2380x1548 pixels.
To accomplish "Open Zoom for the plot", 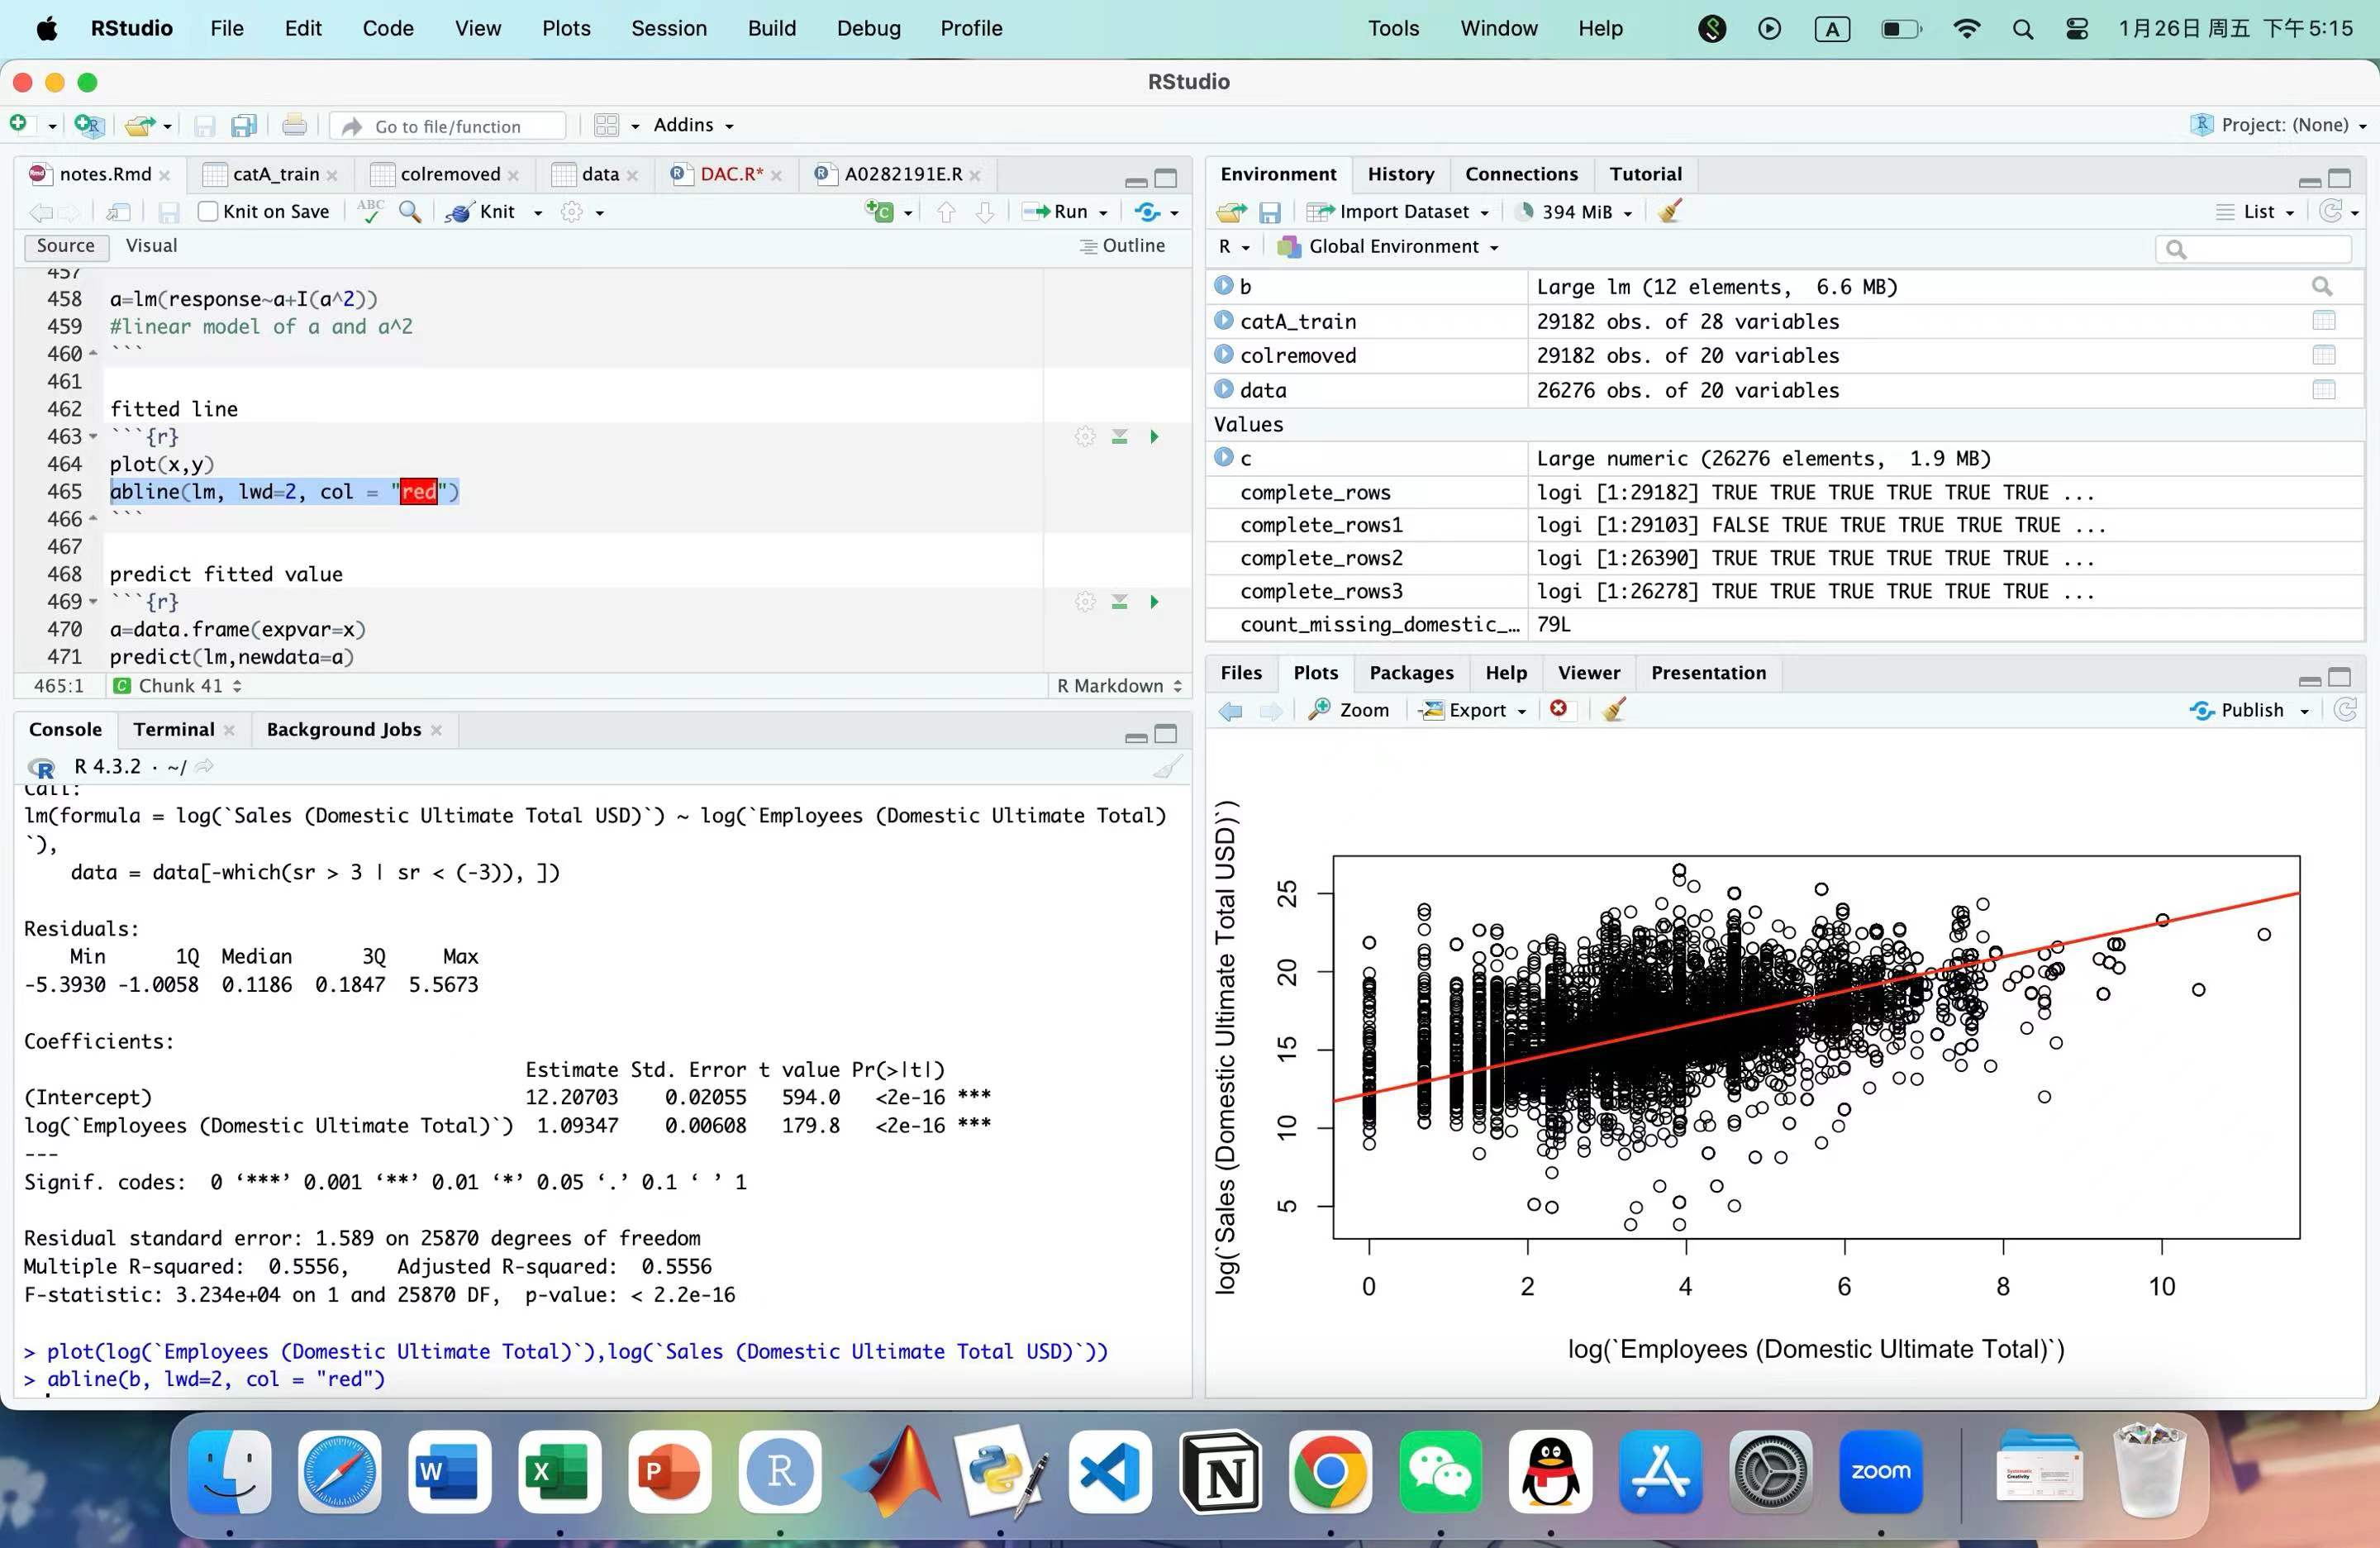I will 1349,710.
